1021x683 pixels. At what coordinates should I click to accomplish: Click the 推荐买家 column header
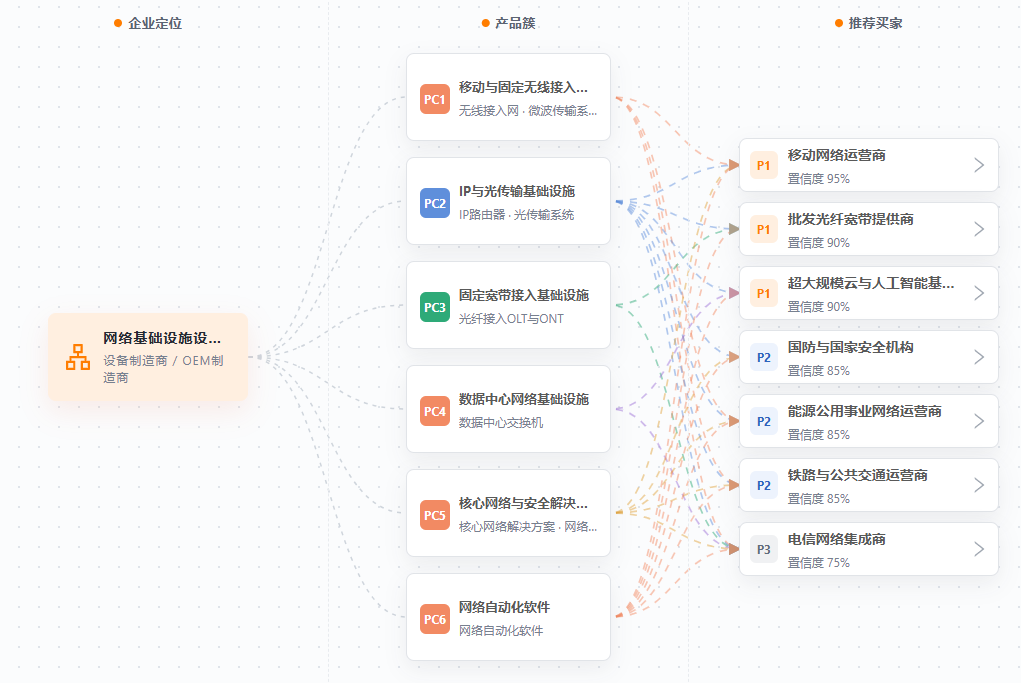875,23
